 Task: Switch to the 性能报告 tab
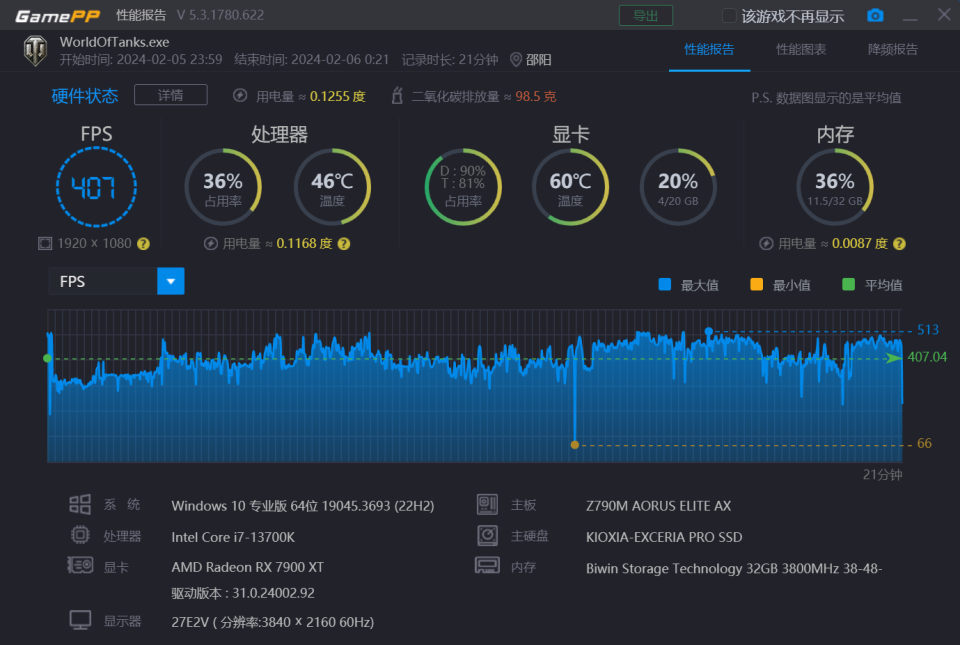(709, 50)
